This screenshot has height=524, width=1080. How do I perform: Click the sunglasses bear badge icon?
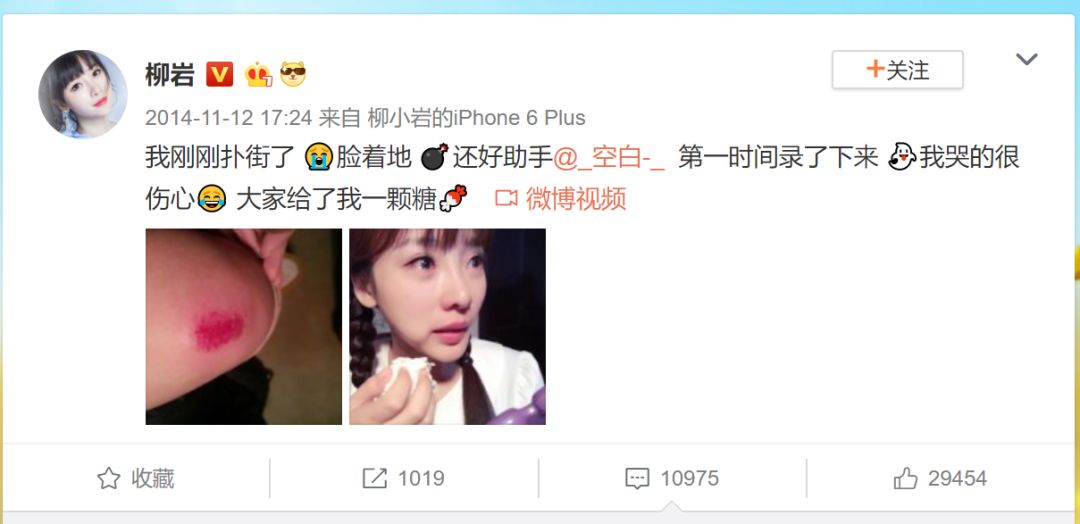(293, 74)
